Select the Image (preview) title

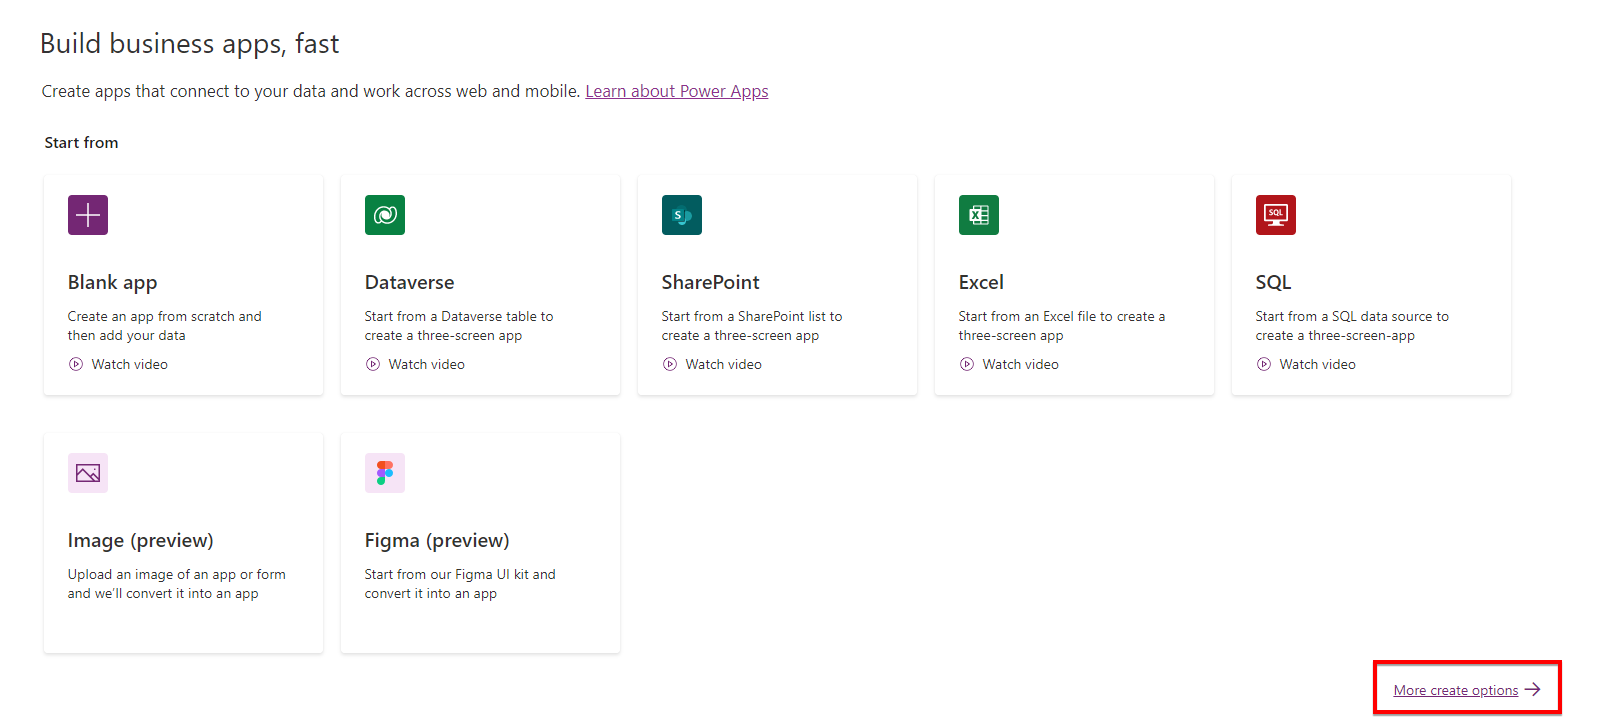tap(141, 541)
